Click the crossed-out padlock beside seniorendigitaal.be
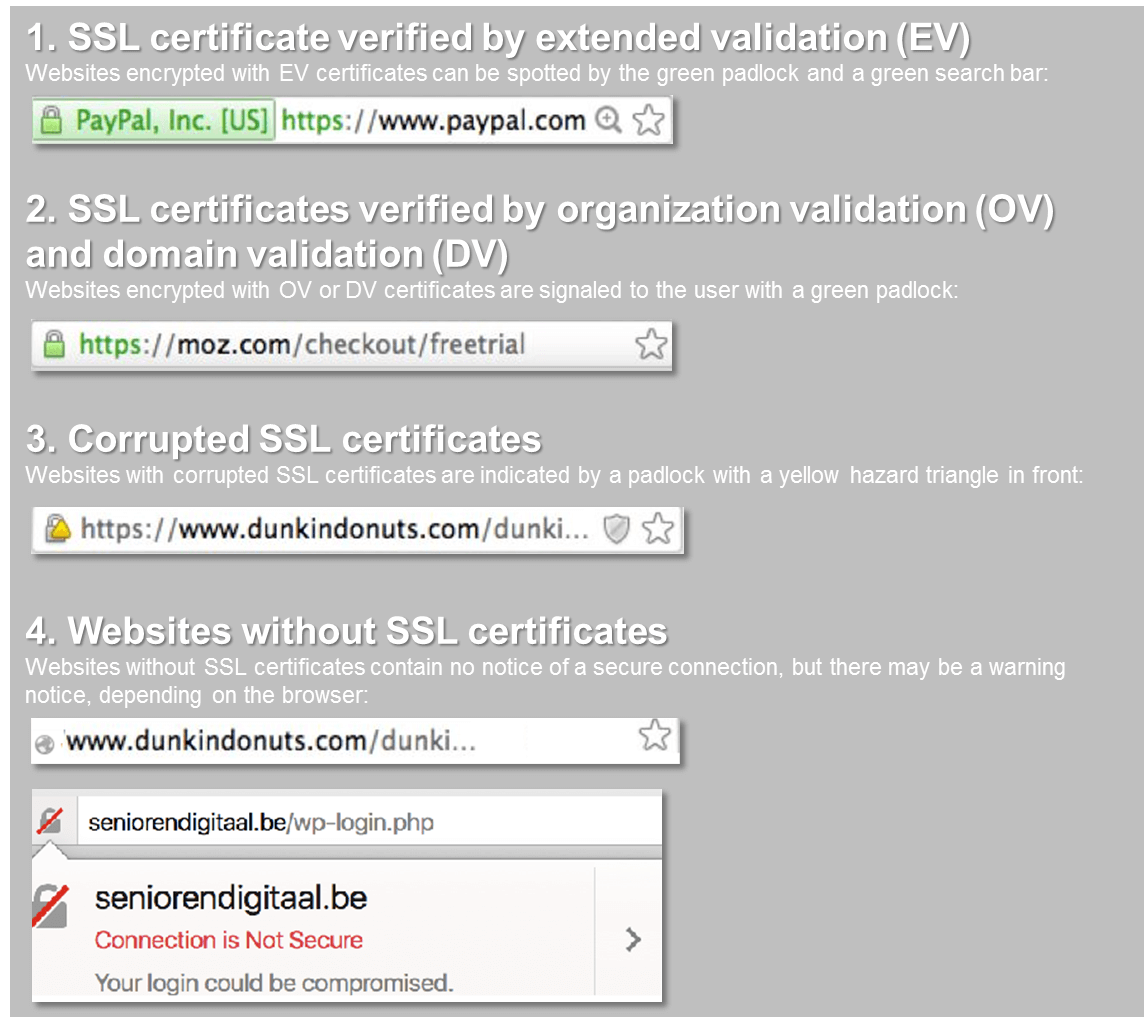The image size is (1144, 1017). (50, 821)
